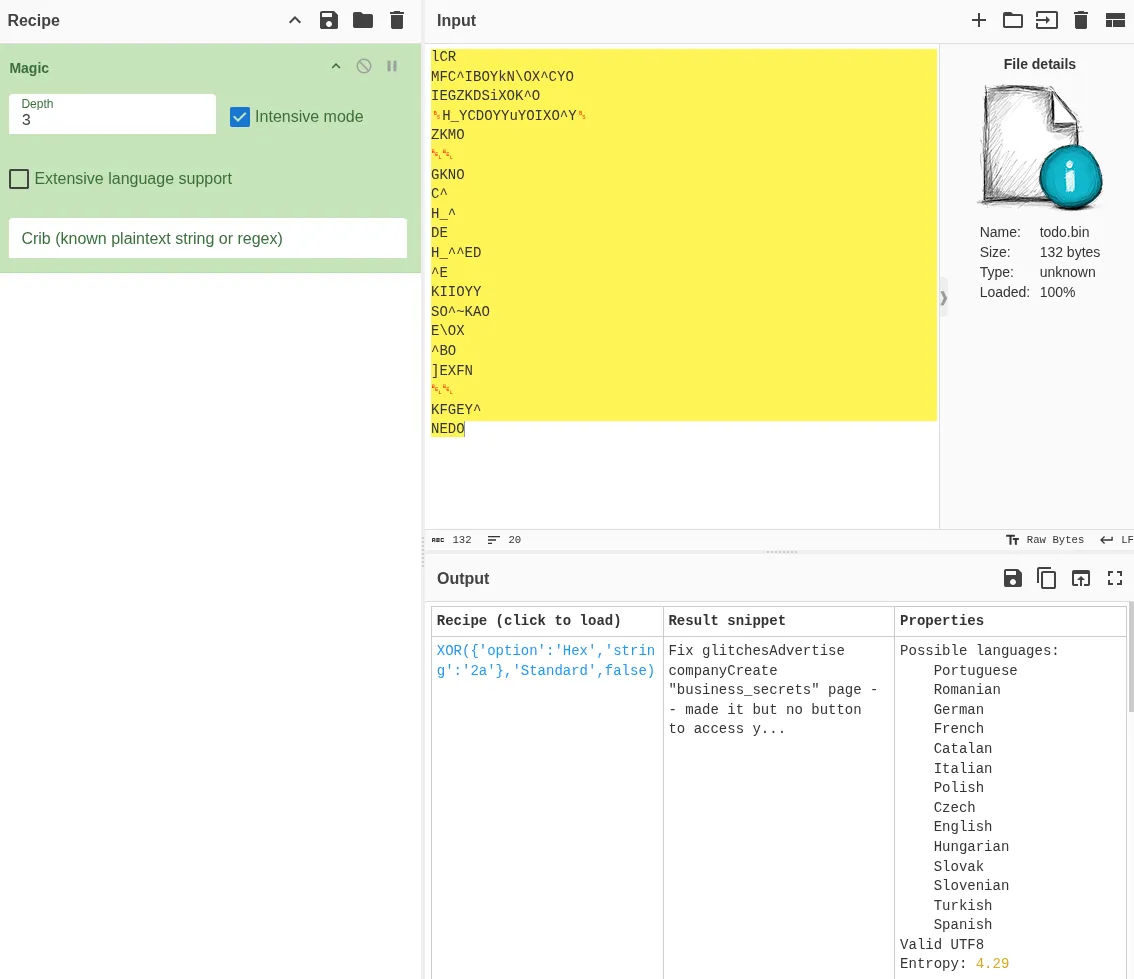
Task: Collapse the Magic operation options
Action: tap(336, 66)
